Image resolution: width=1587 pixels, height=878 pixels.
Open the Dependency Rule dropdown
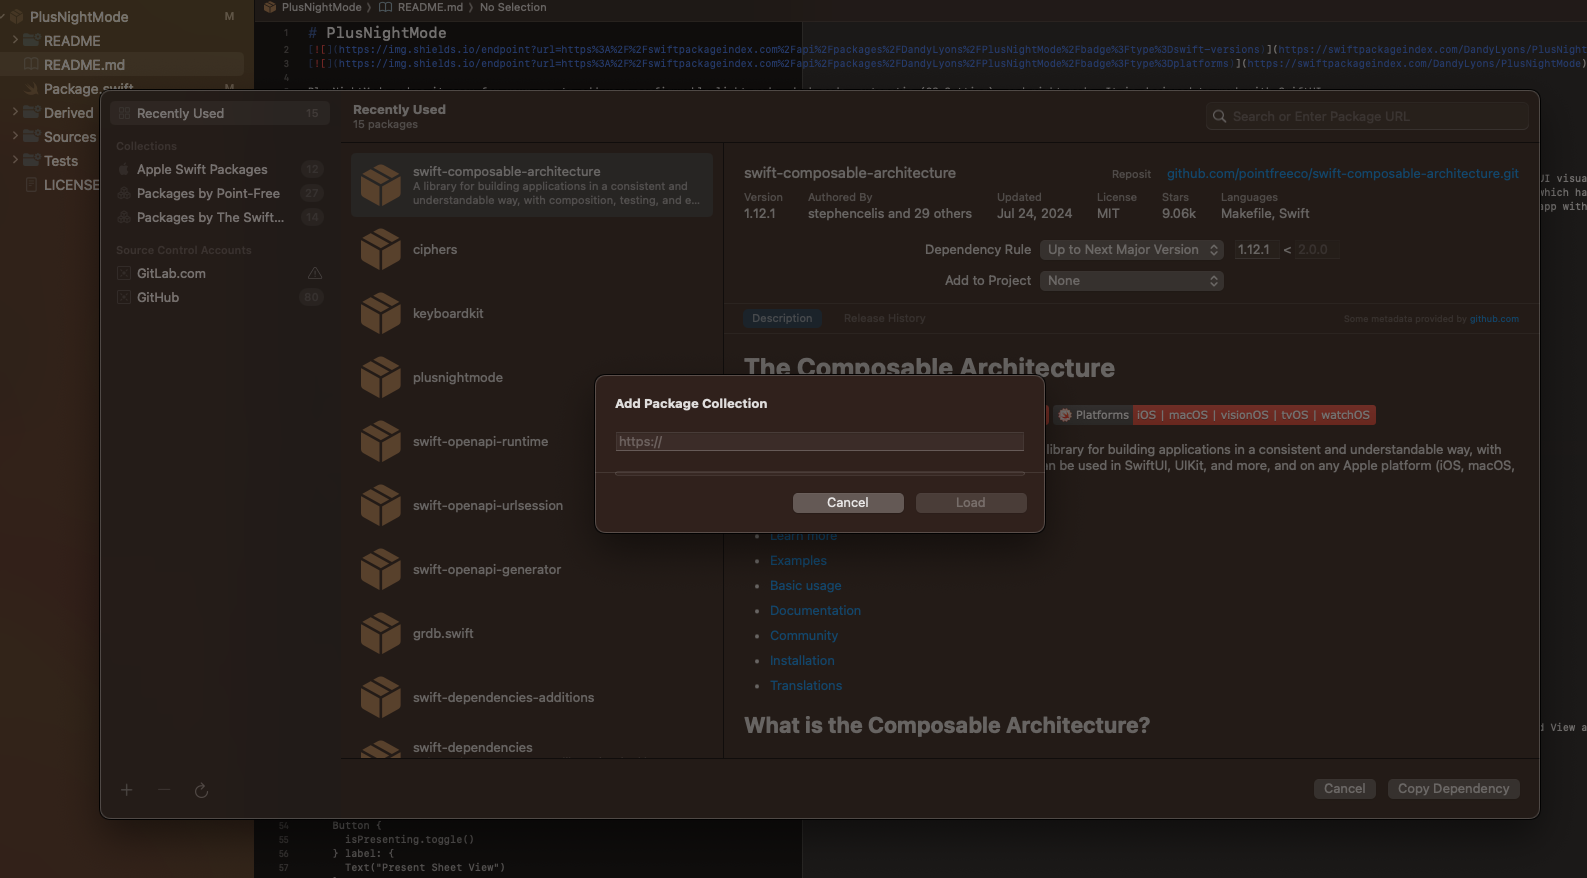click(1132, 249)
